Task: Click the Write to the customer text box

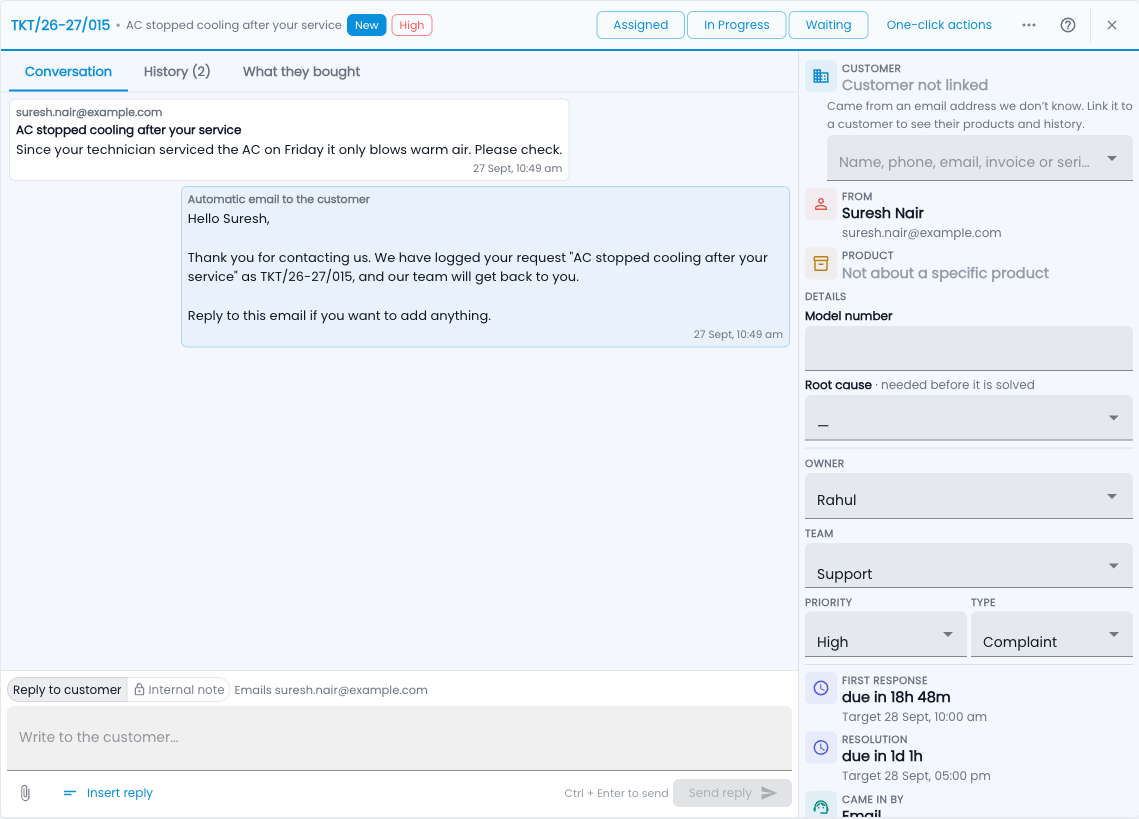Action: [400, 738]
